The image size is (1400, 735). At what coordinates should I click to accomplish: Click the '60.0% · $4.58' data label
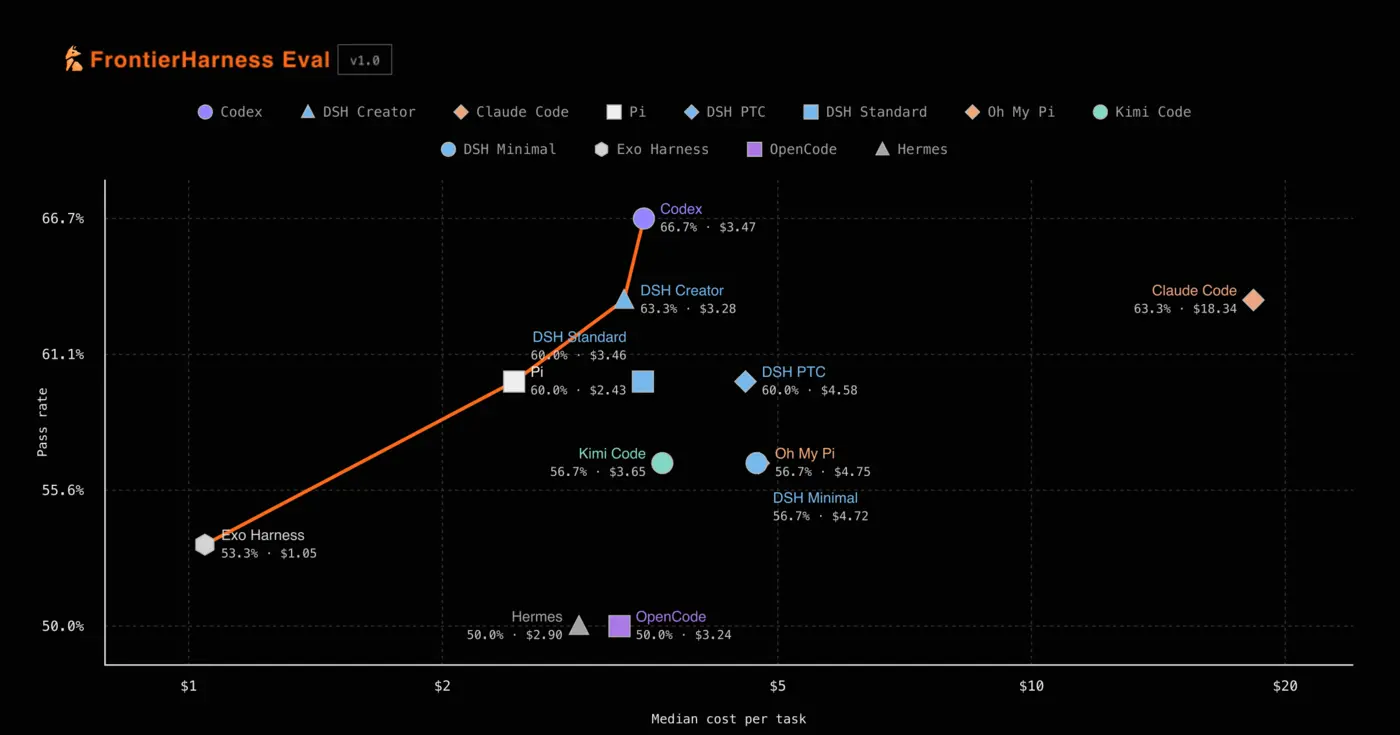[810, 390]
